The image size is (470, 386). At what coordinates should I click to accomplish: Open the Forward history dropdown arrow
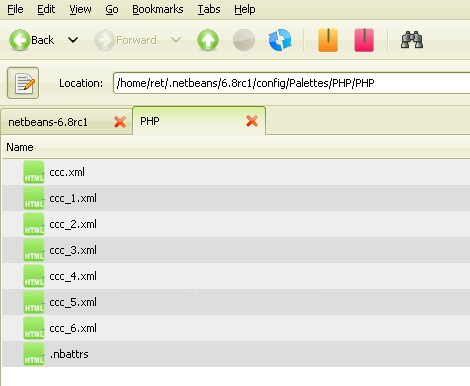(176, 40)
